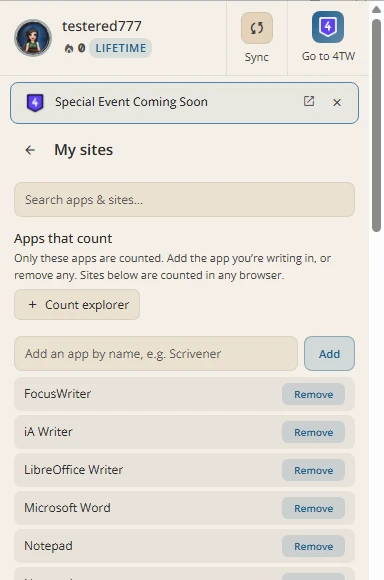Click the testered777 profile avatar

pos(33,38)
